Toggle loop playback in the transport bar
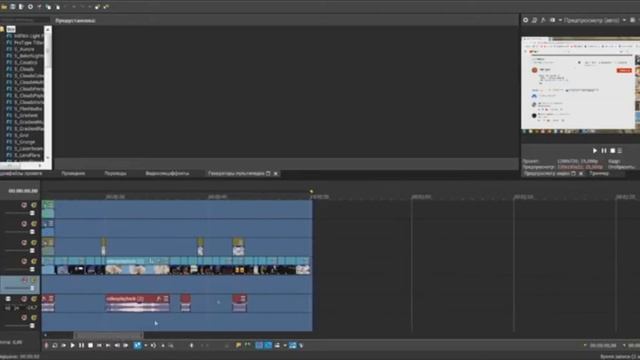The height and width of the screenshot is (360, 640). coord(55,345)
